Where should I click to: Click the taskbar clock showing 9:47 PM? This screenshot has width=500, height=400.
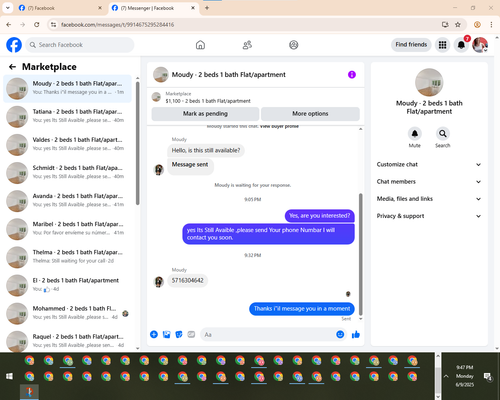[465, 376]
